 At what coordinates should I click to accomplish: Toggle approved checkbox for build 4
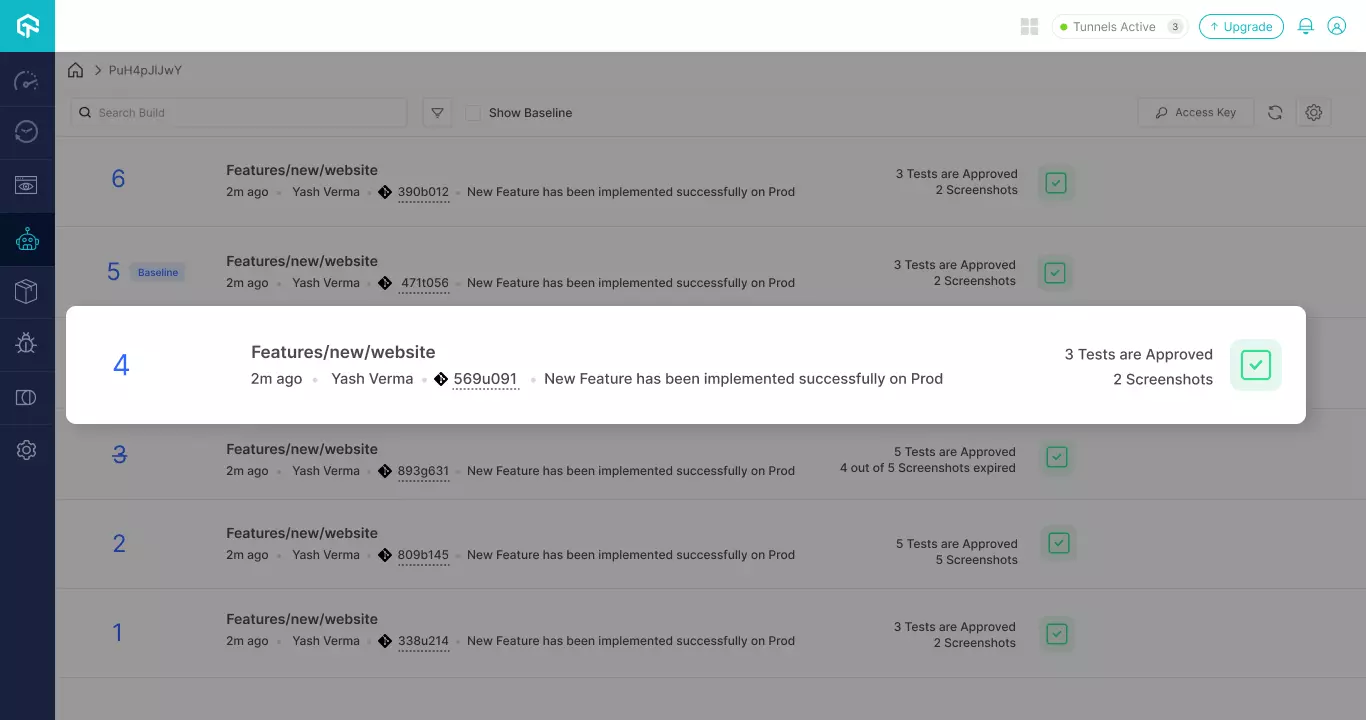(x=1255, y=365)
